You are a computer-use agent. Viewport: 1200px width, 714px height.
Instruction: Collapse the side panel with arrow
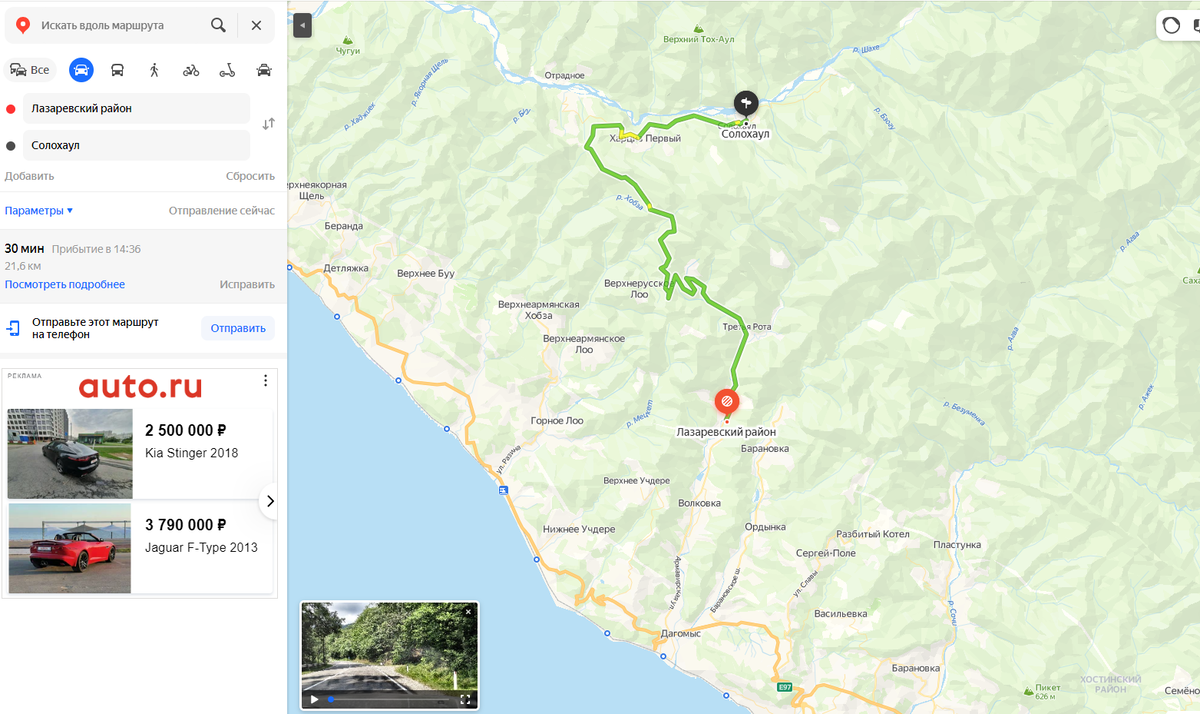coord(303,26)
